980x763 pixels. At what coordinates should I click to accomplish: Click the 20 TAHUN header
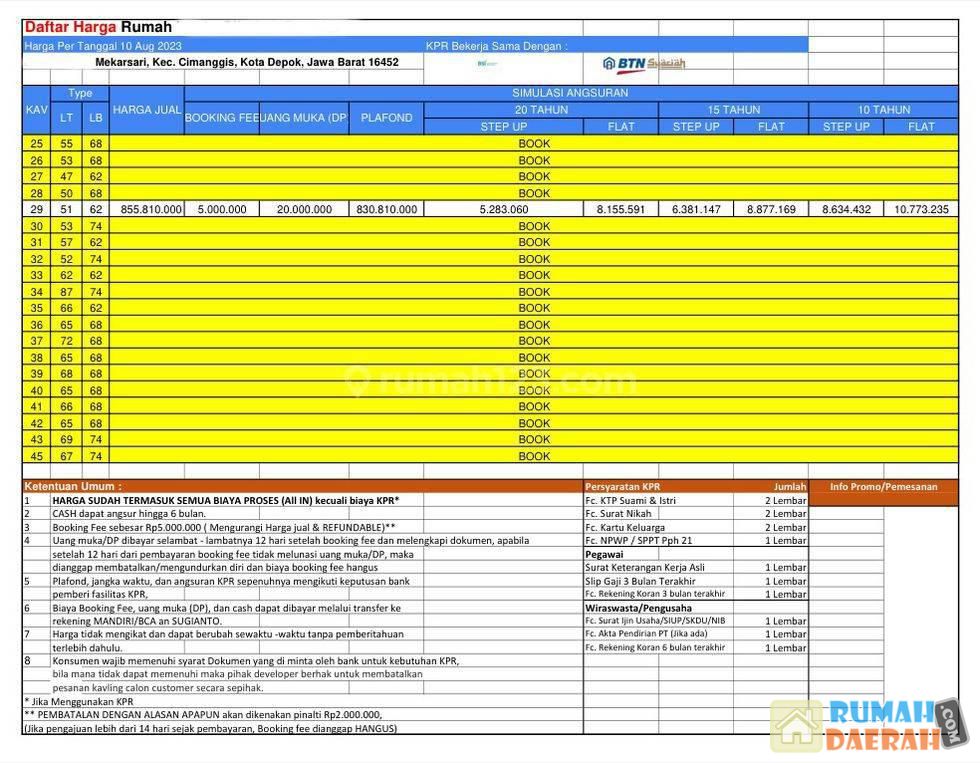tap(541, 110)
